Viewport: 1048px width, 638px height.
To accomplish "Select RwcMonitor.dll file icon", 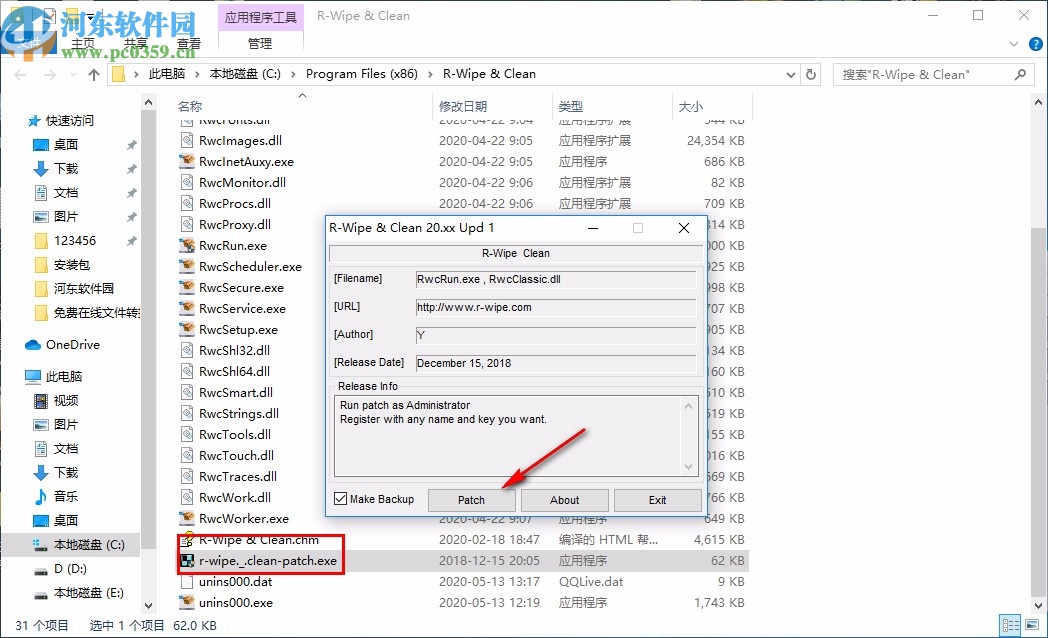I will (187, 182).
